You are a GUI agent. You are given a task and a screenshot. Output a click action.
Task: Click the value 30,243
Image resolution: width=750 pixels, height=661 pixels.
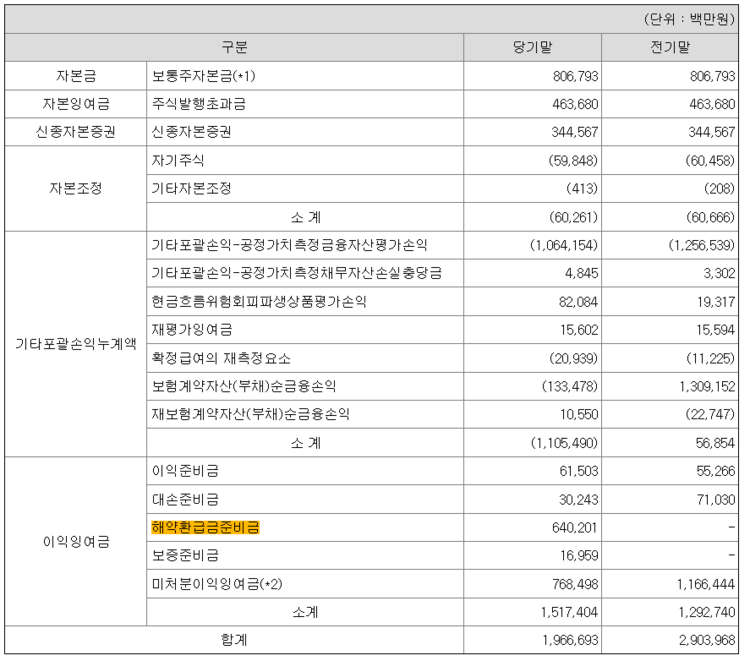tap(579, 500)
